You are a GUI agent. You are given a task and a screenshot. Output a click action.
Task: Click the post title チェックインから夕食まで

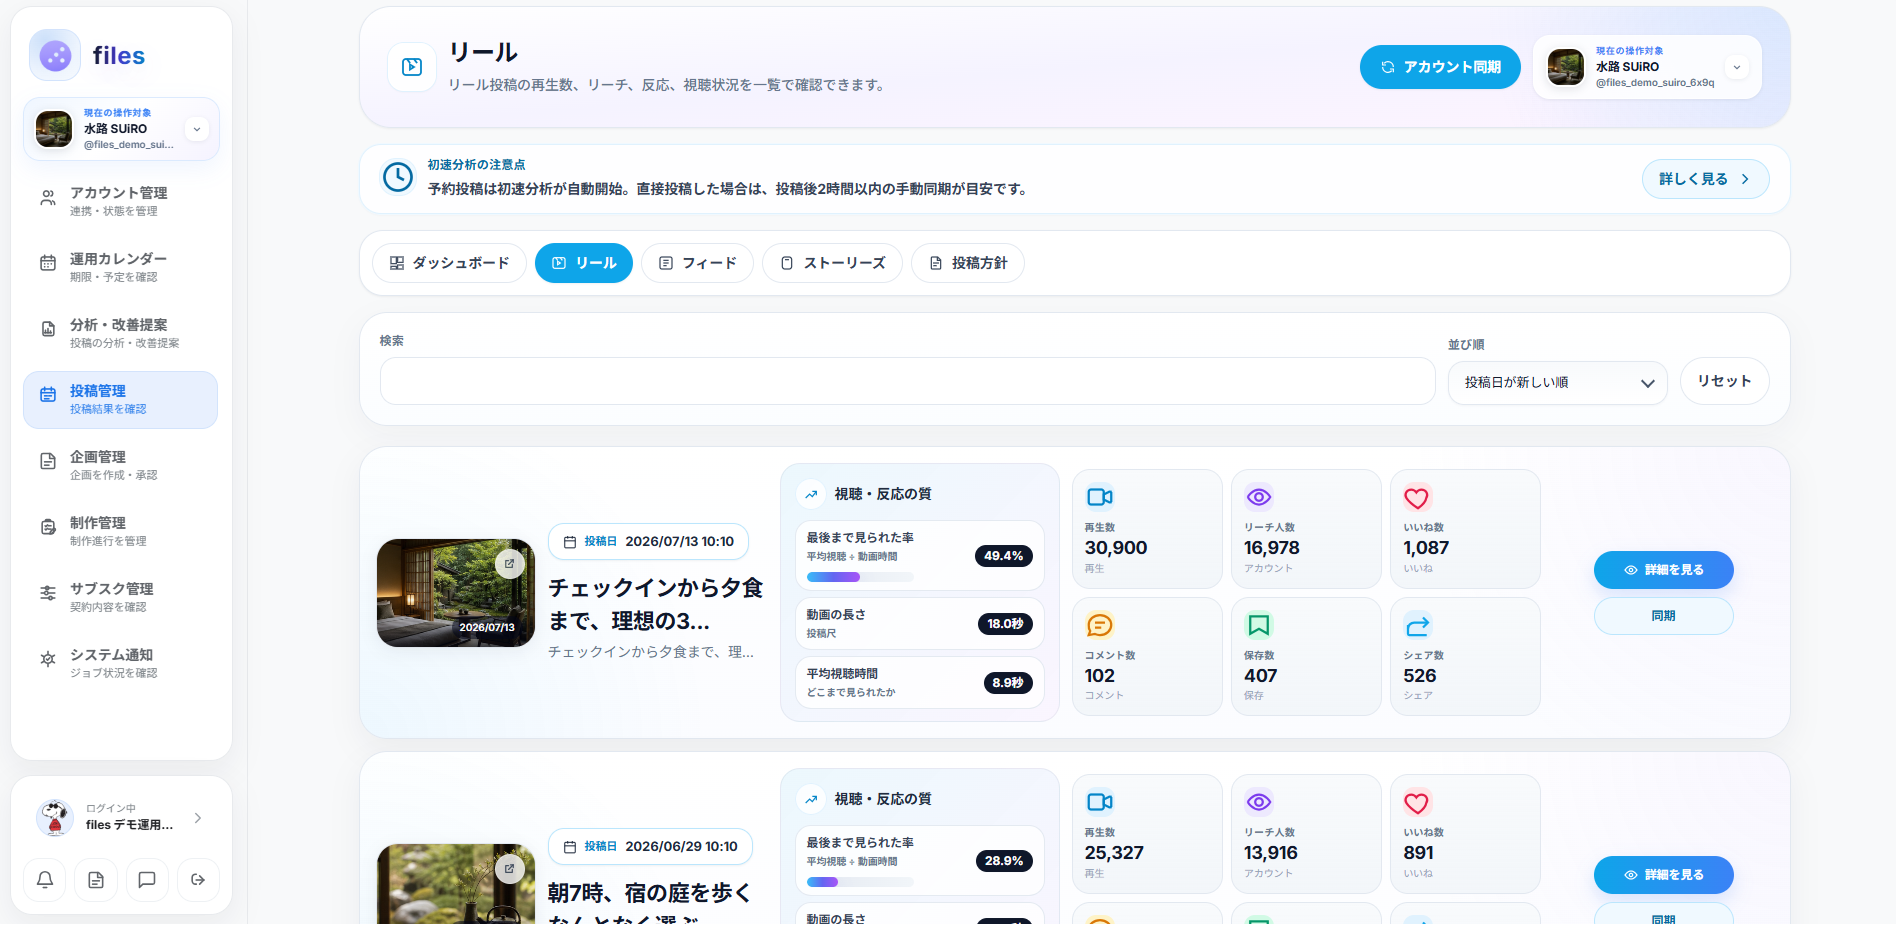point(655,604)
